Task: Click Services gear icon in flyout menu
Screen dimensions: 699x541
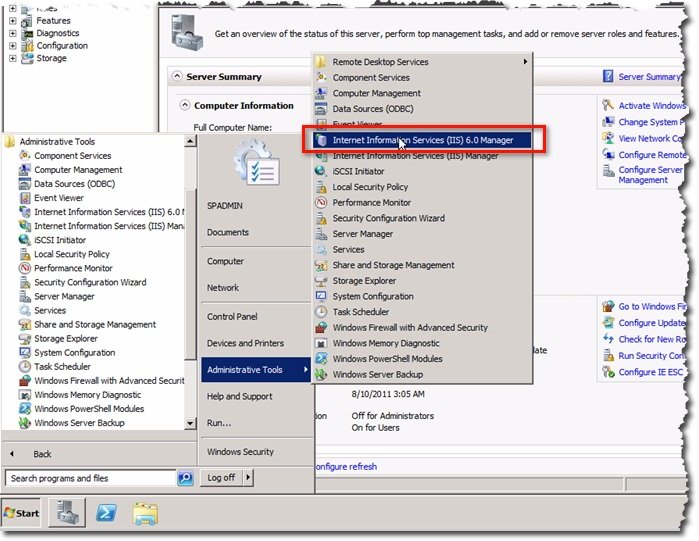Action: [321, 250]
